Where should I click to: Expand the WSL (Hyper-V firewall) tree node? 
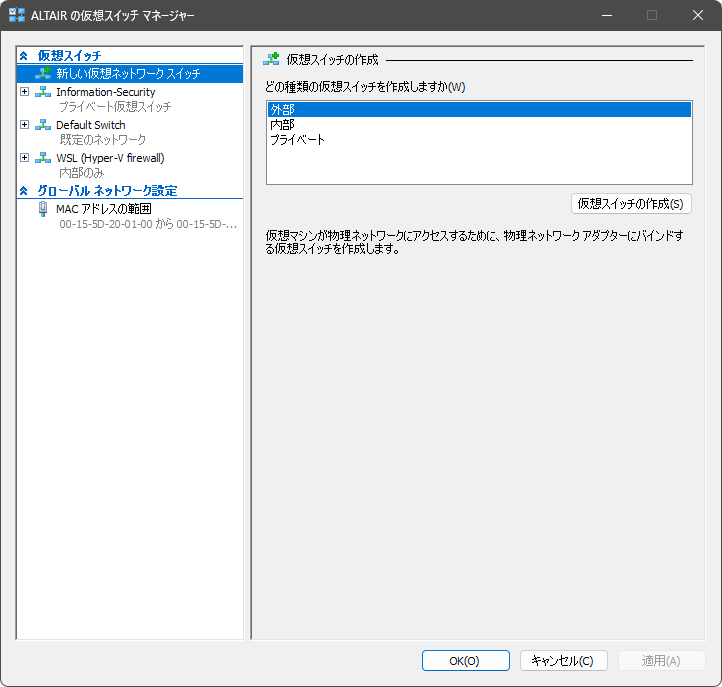click(x=24, y=157)
